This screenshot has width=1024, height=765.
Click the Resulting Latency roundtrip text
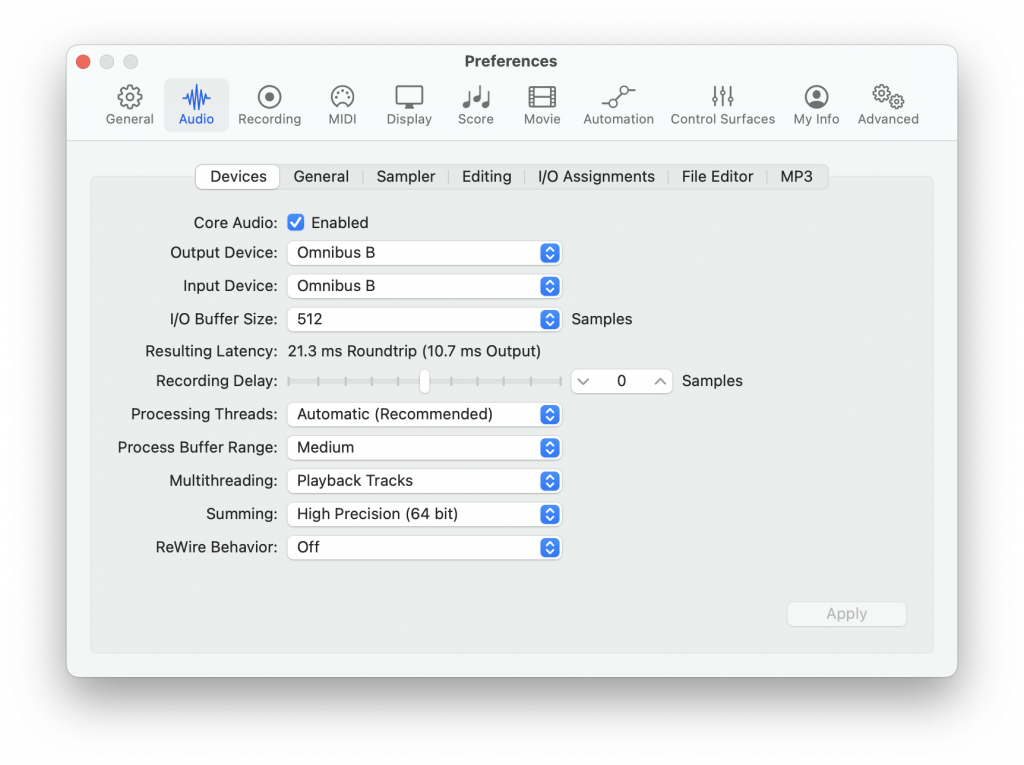click(x=414, y=351)
